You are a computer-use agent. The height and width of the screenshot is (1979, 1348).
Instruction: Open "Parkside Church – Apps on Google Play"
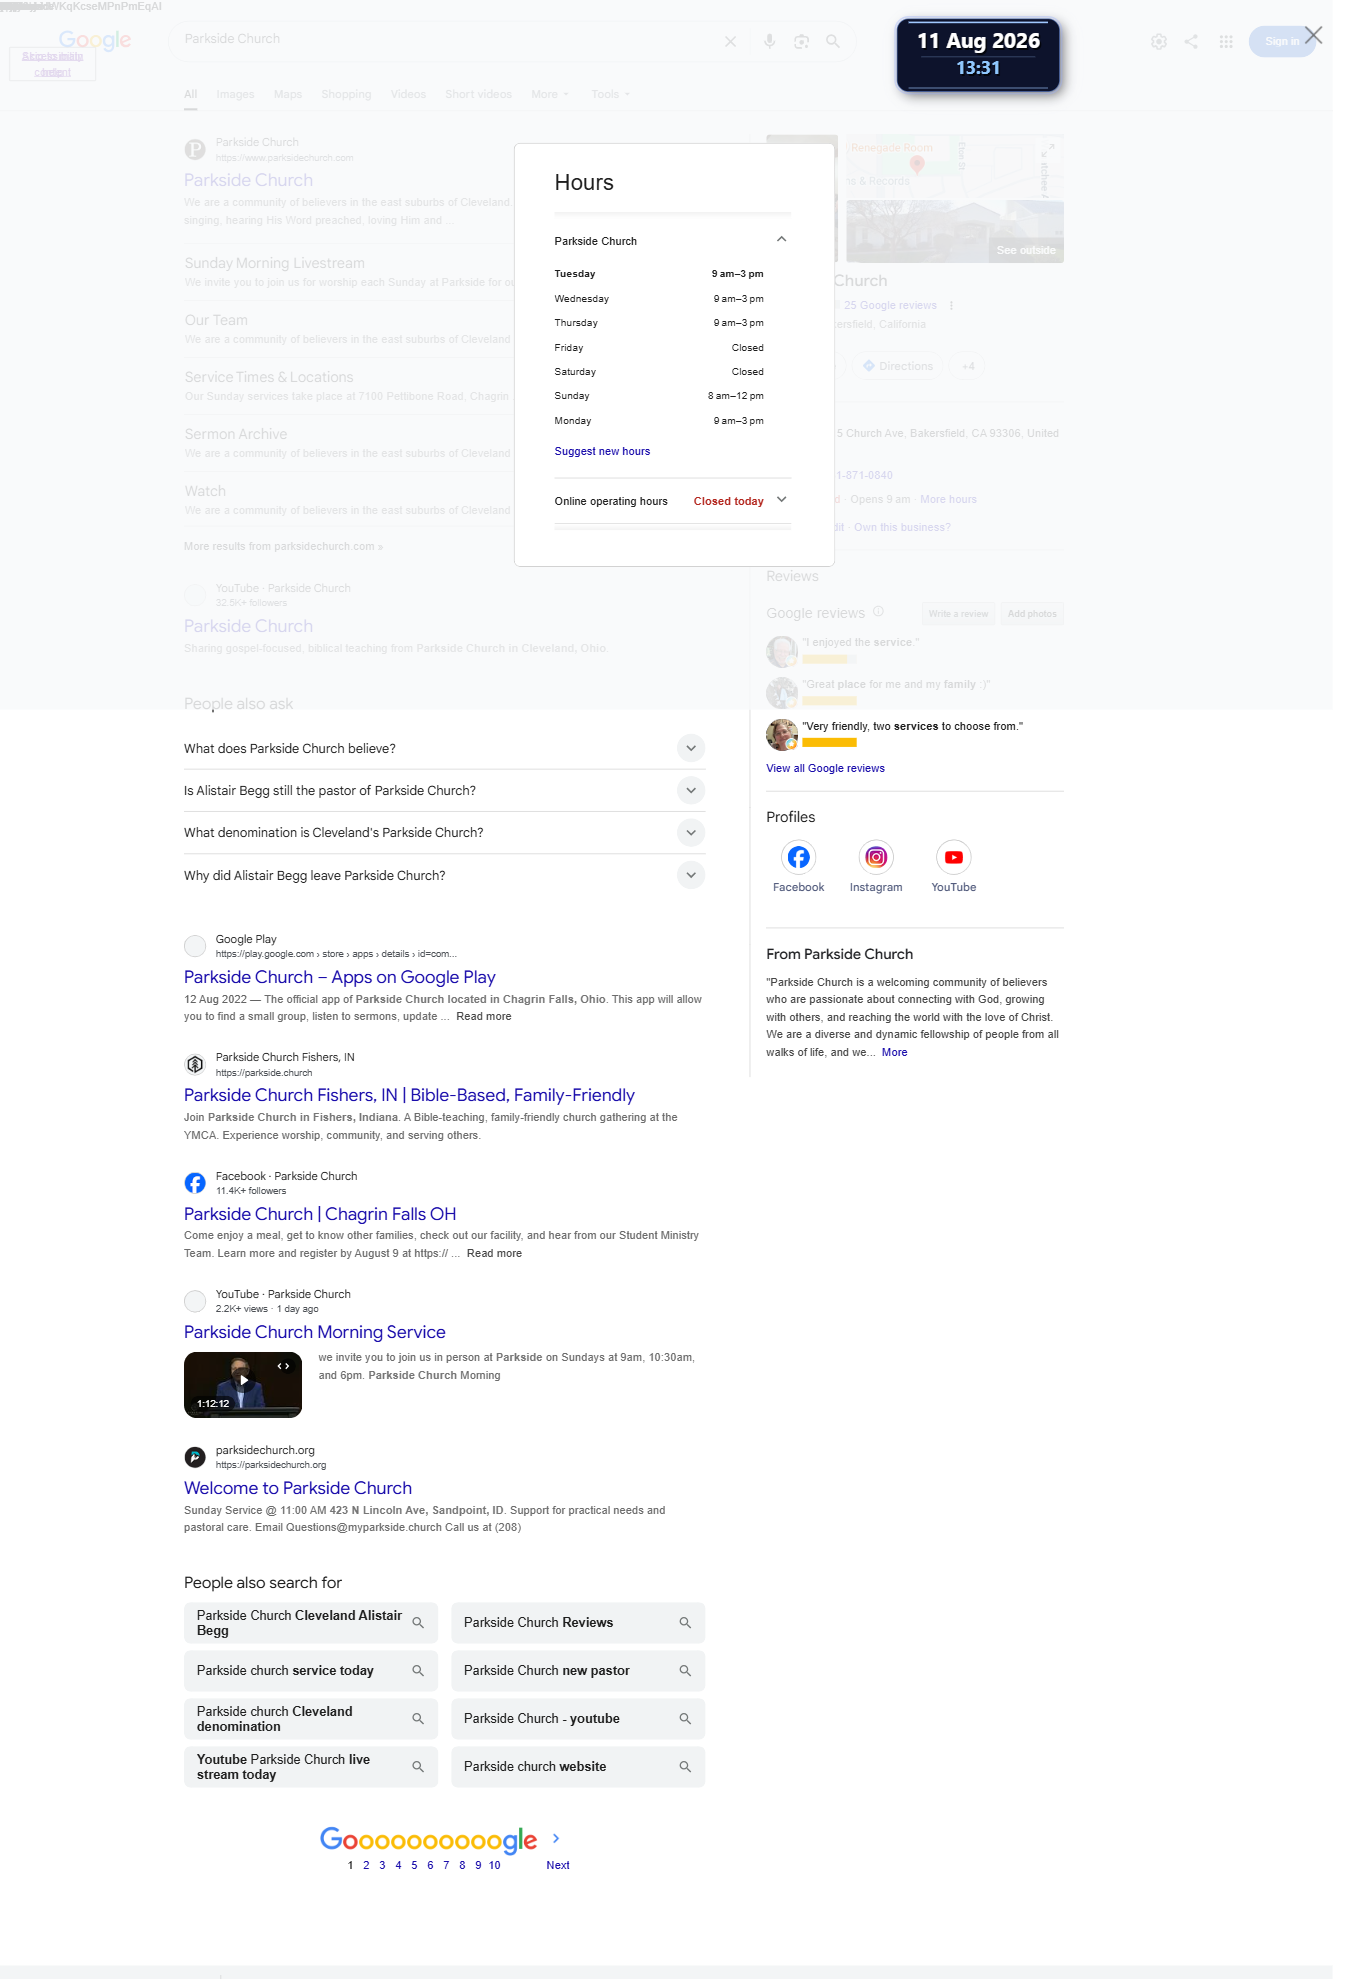click(340, 977)
